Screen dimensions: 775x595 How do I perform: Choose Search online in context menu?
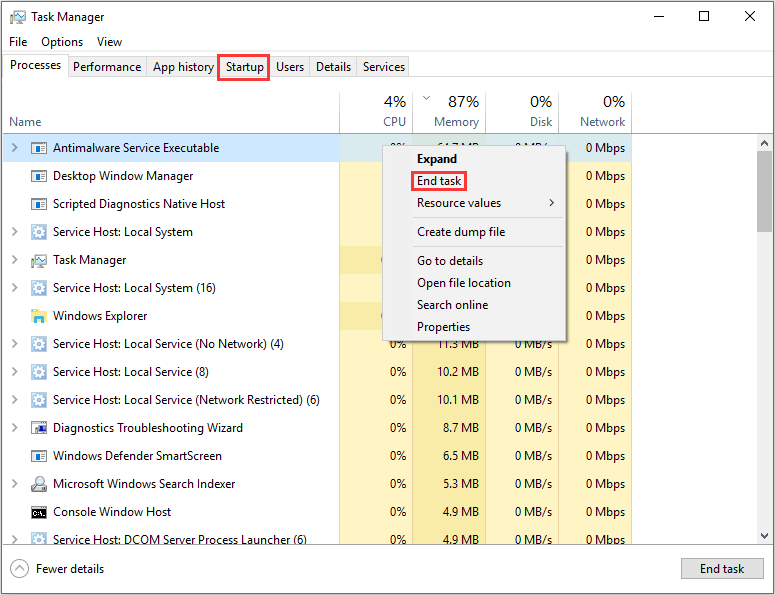pyautogui.click(x=452, y=305)
